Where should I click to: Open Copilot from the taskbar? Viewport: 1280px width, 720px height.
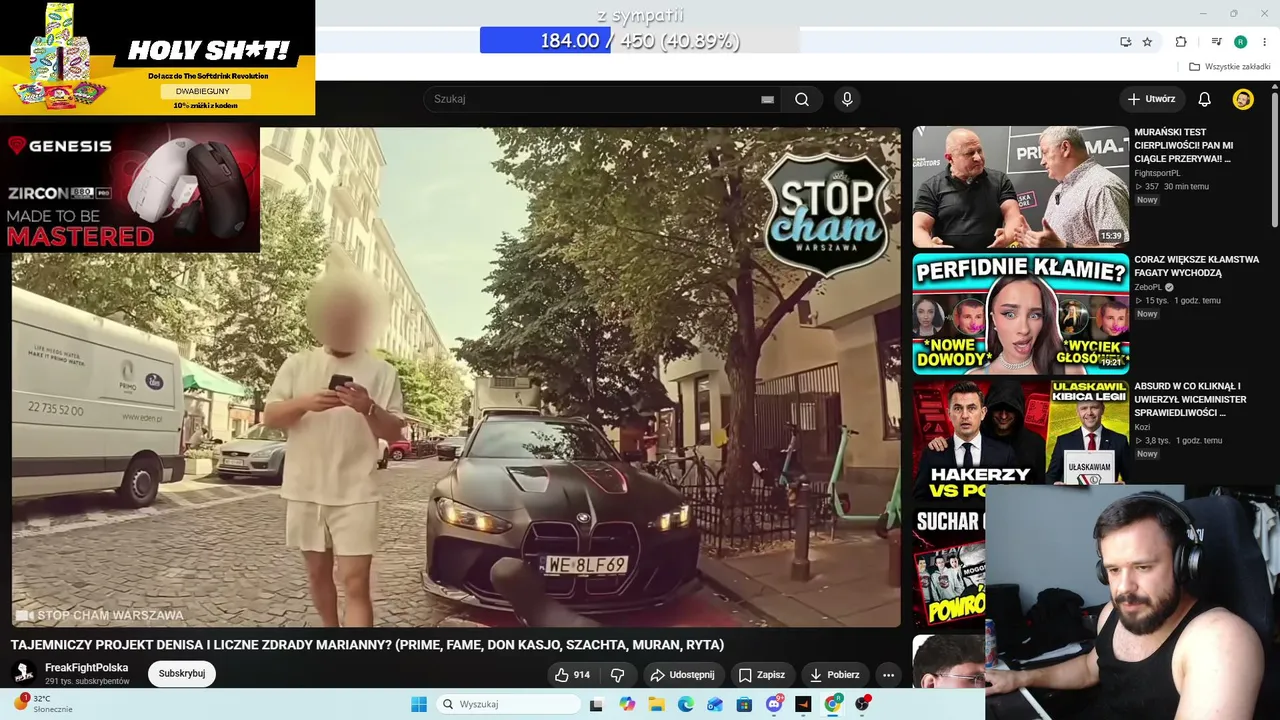pos(627,704)
